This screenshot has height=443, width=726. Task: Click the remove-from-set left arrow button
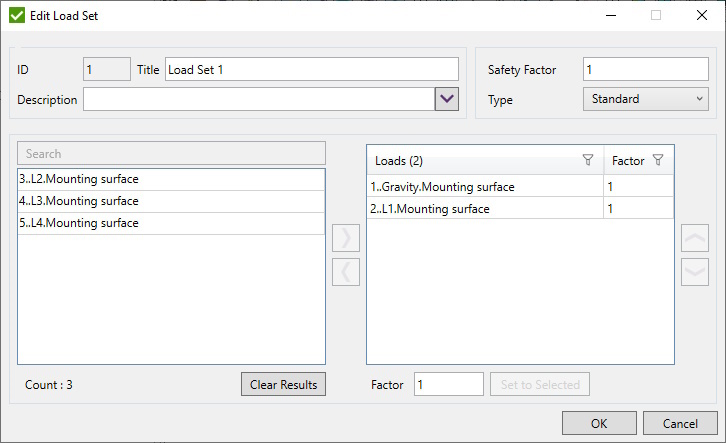(345, 271)
